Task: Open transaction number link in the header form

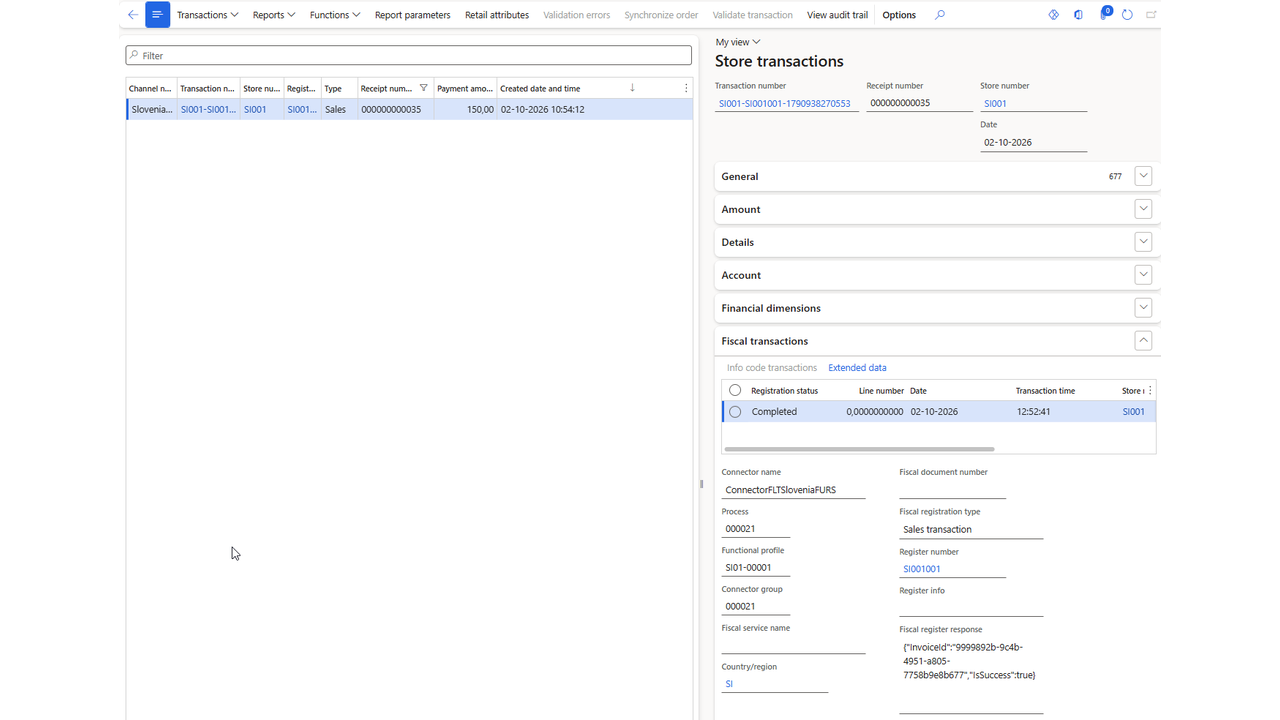Action: pos(784,103)
